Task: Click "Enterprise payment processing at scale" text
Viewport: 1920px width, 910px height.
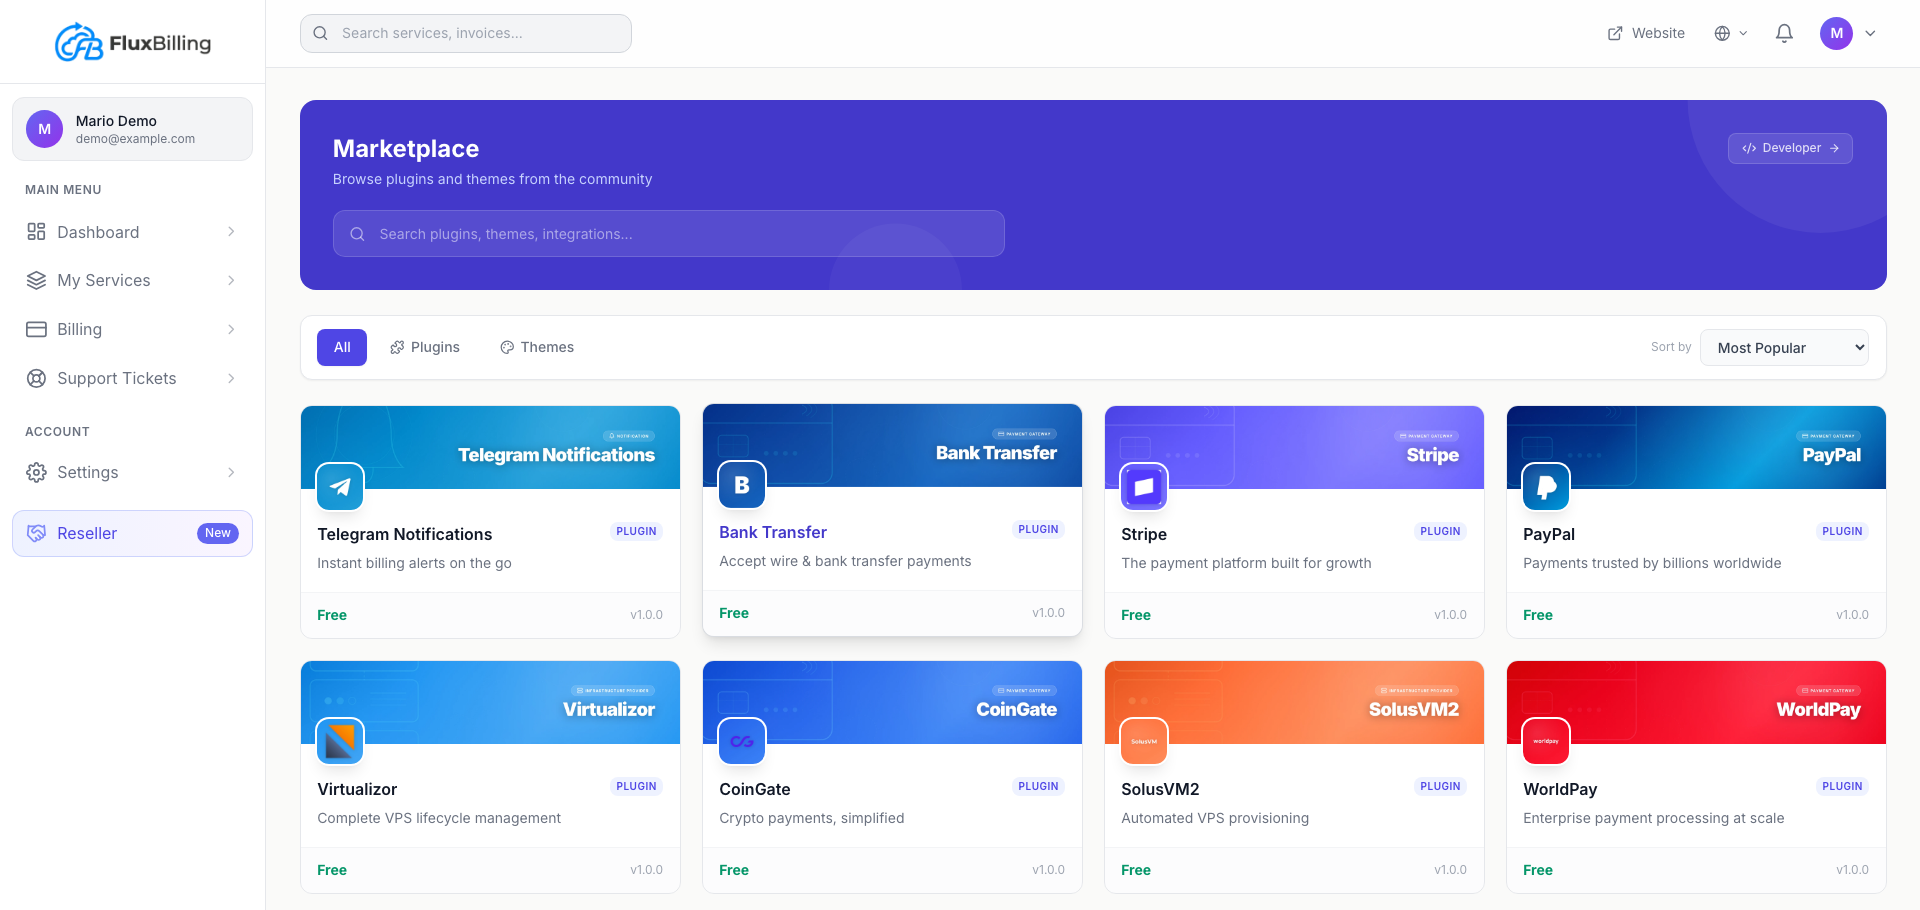Action: point(1654,818)
